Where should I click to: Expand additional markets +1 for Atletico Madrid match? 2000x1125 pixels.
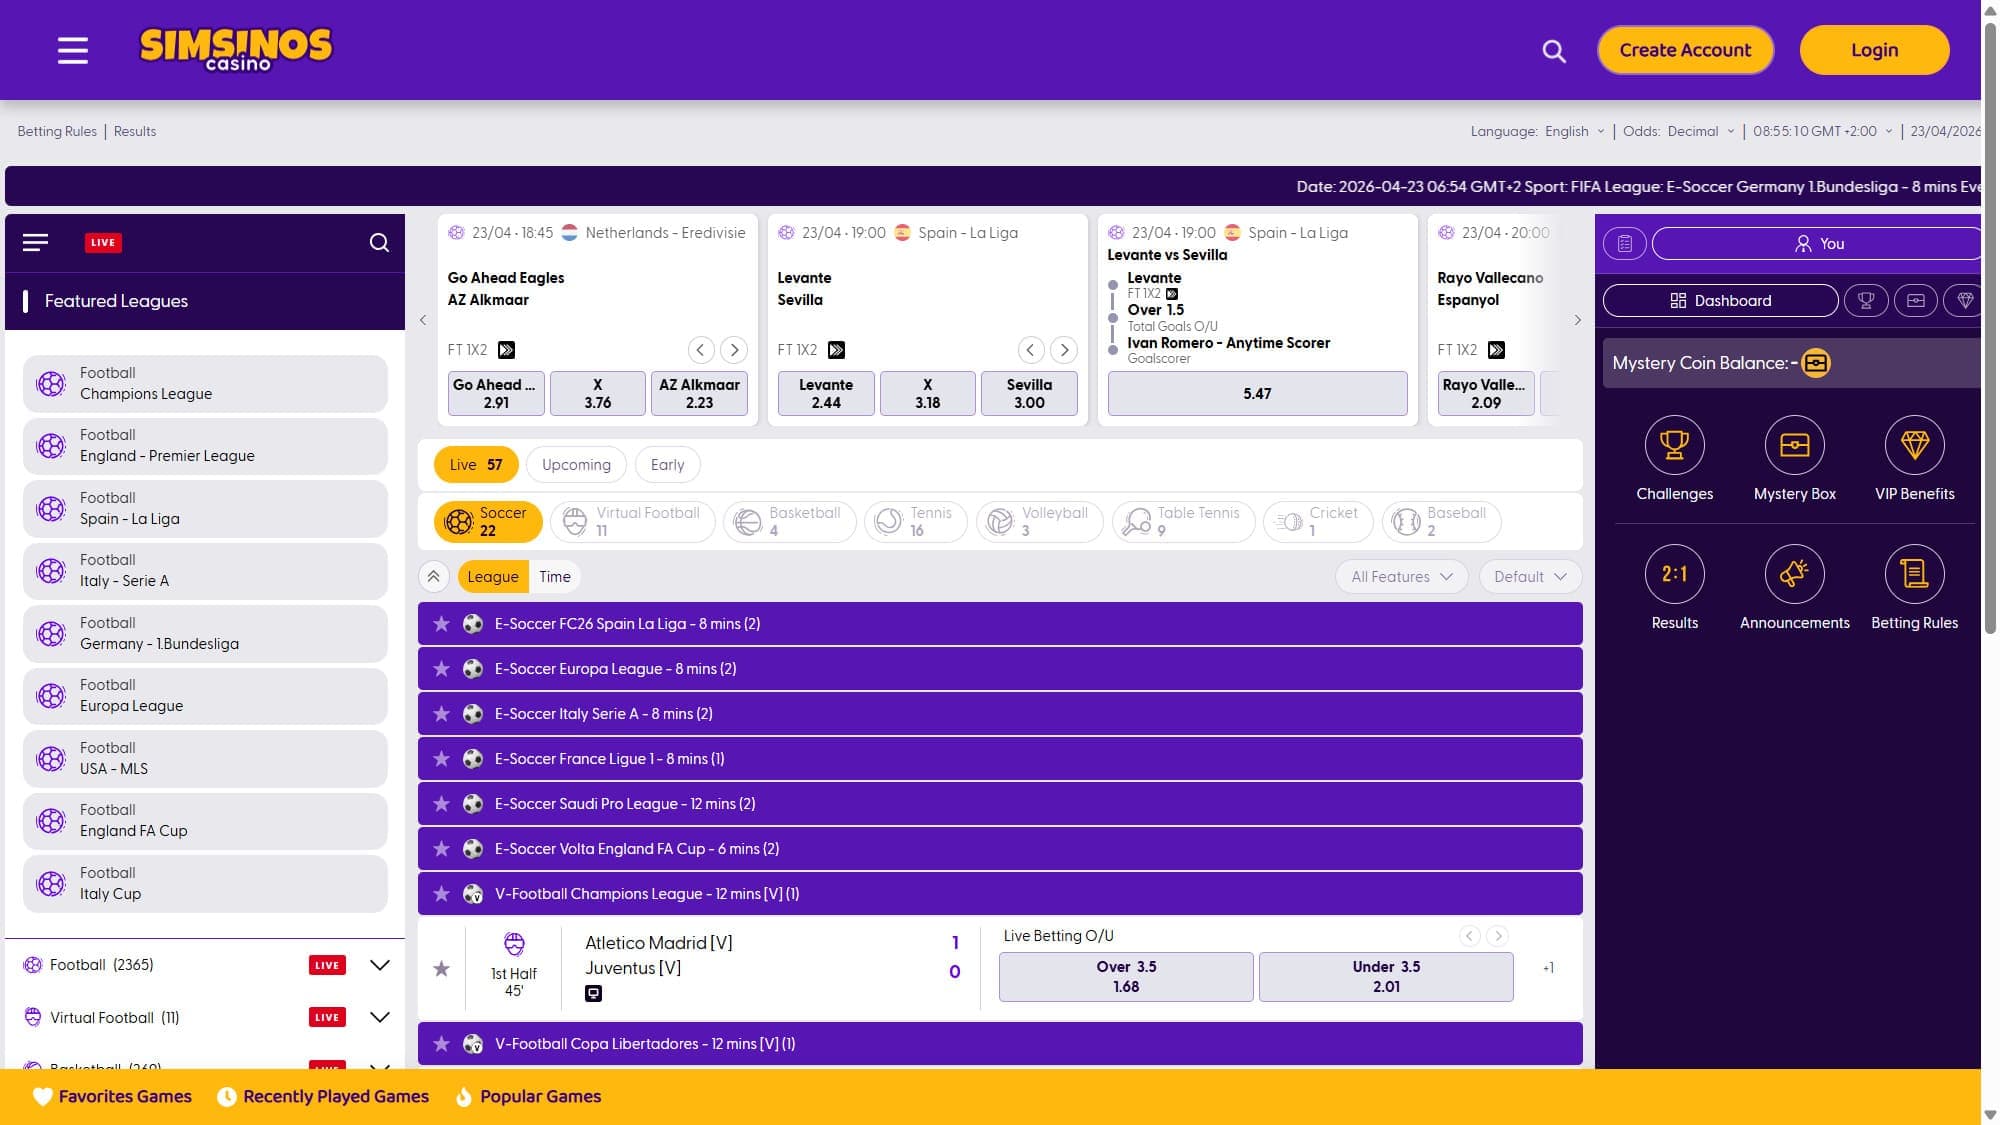coord(1548,968)
